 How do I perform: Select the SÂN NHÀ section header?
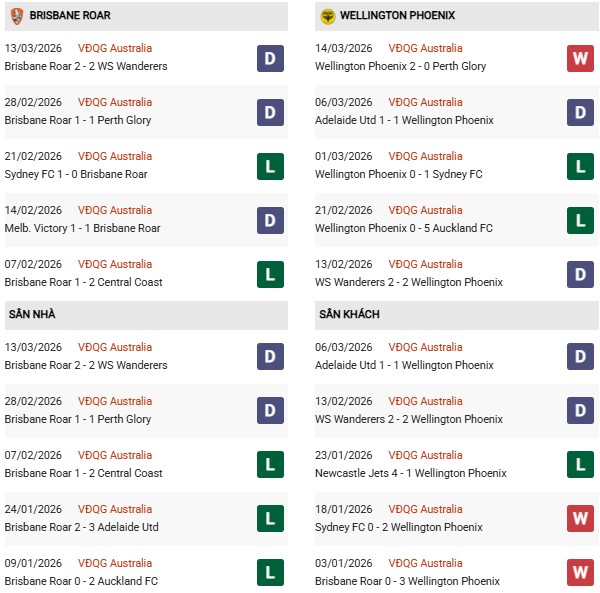pyautogui.click(x=32, y=315)
